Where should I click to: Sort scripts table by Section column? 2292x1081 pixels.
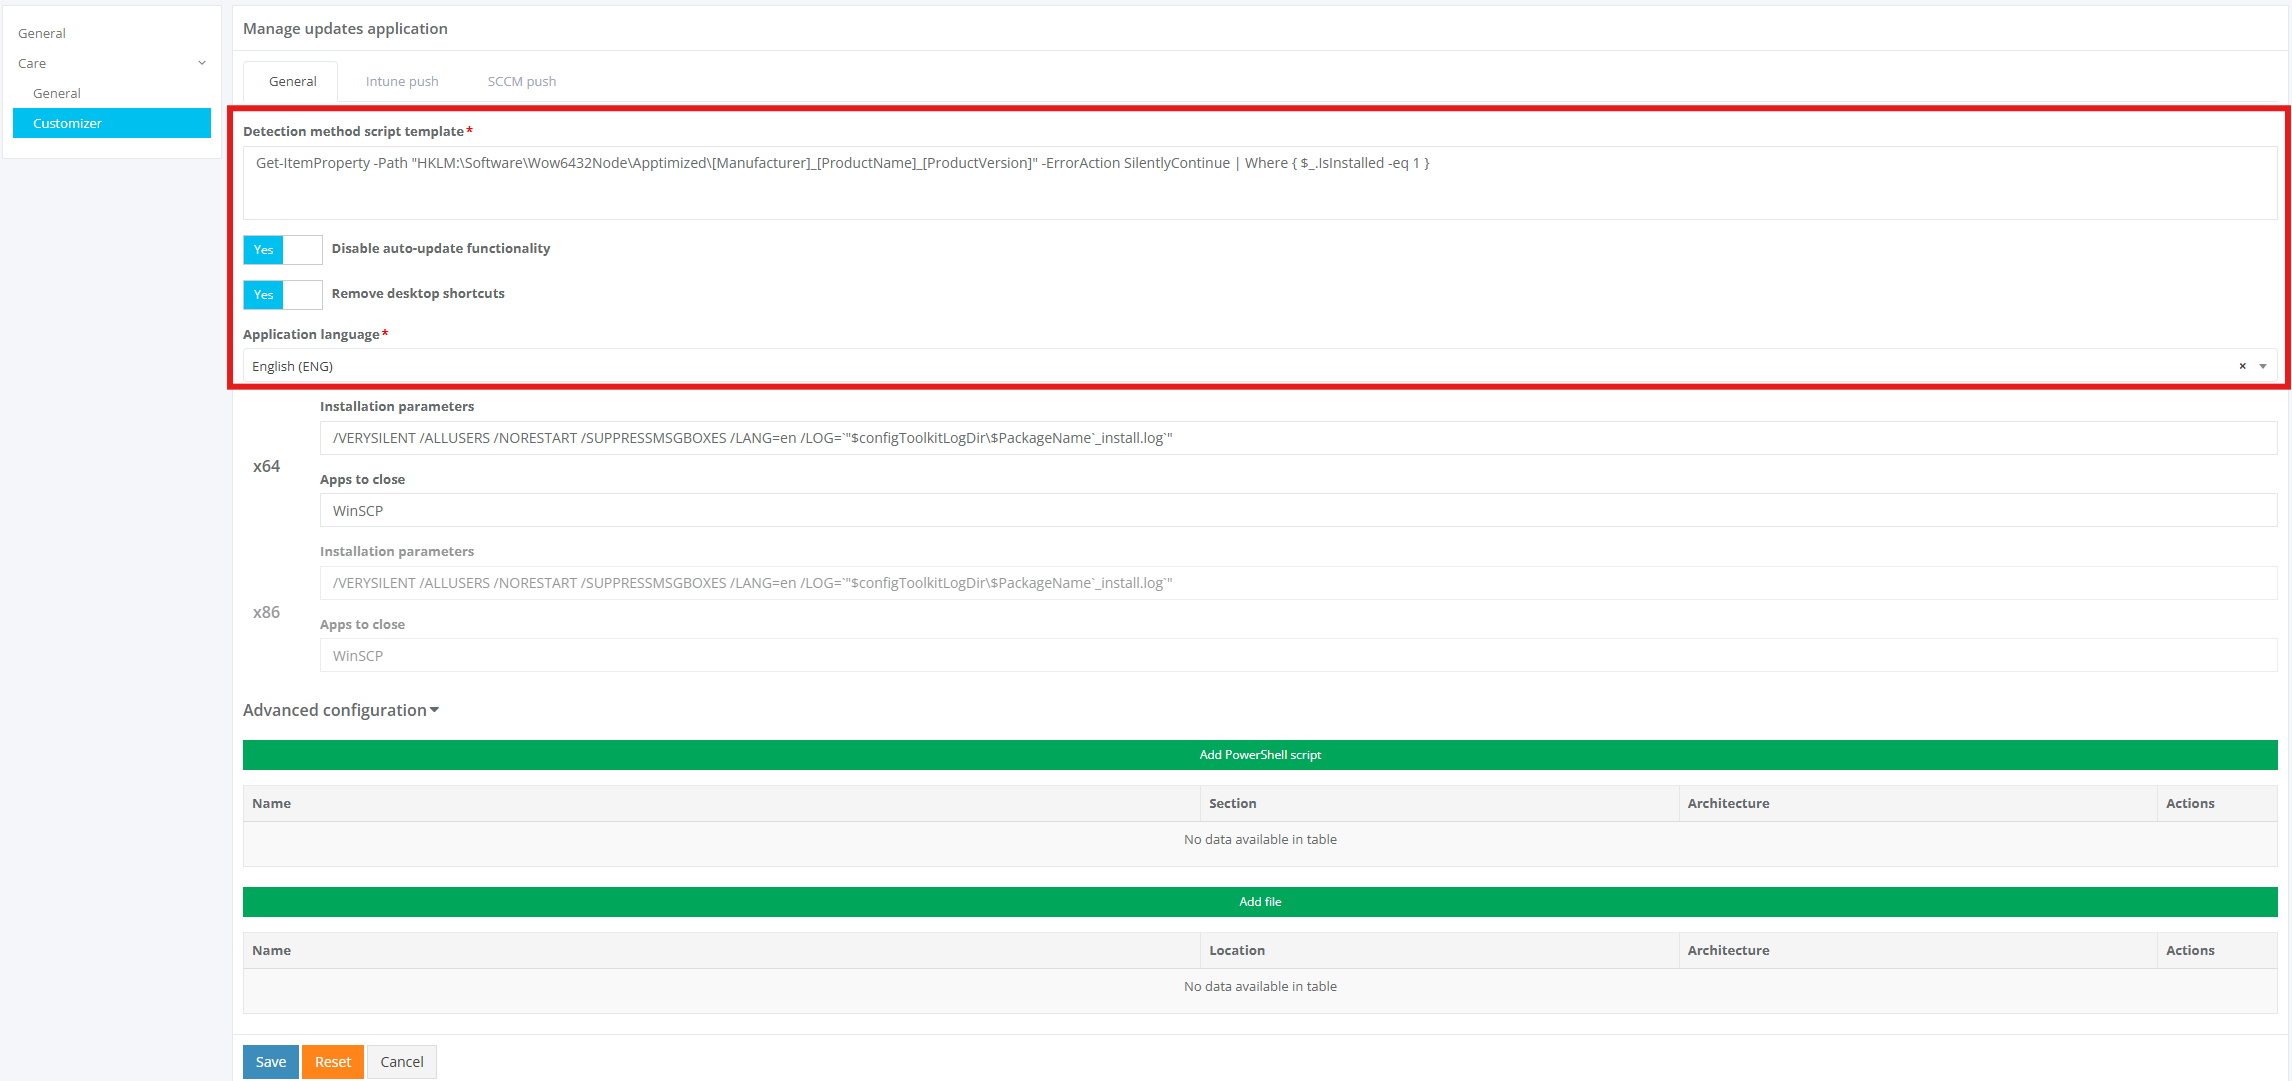pos(1232,803)
